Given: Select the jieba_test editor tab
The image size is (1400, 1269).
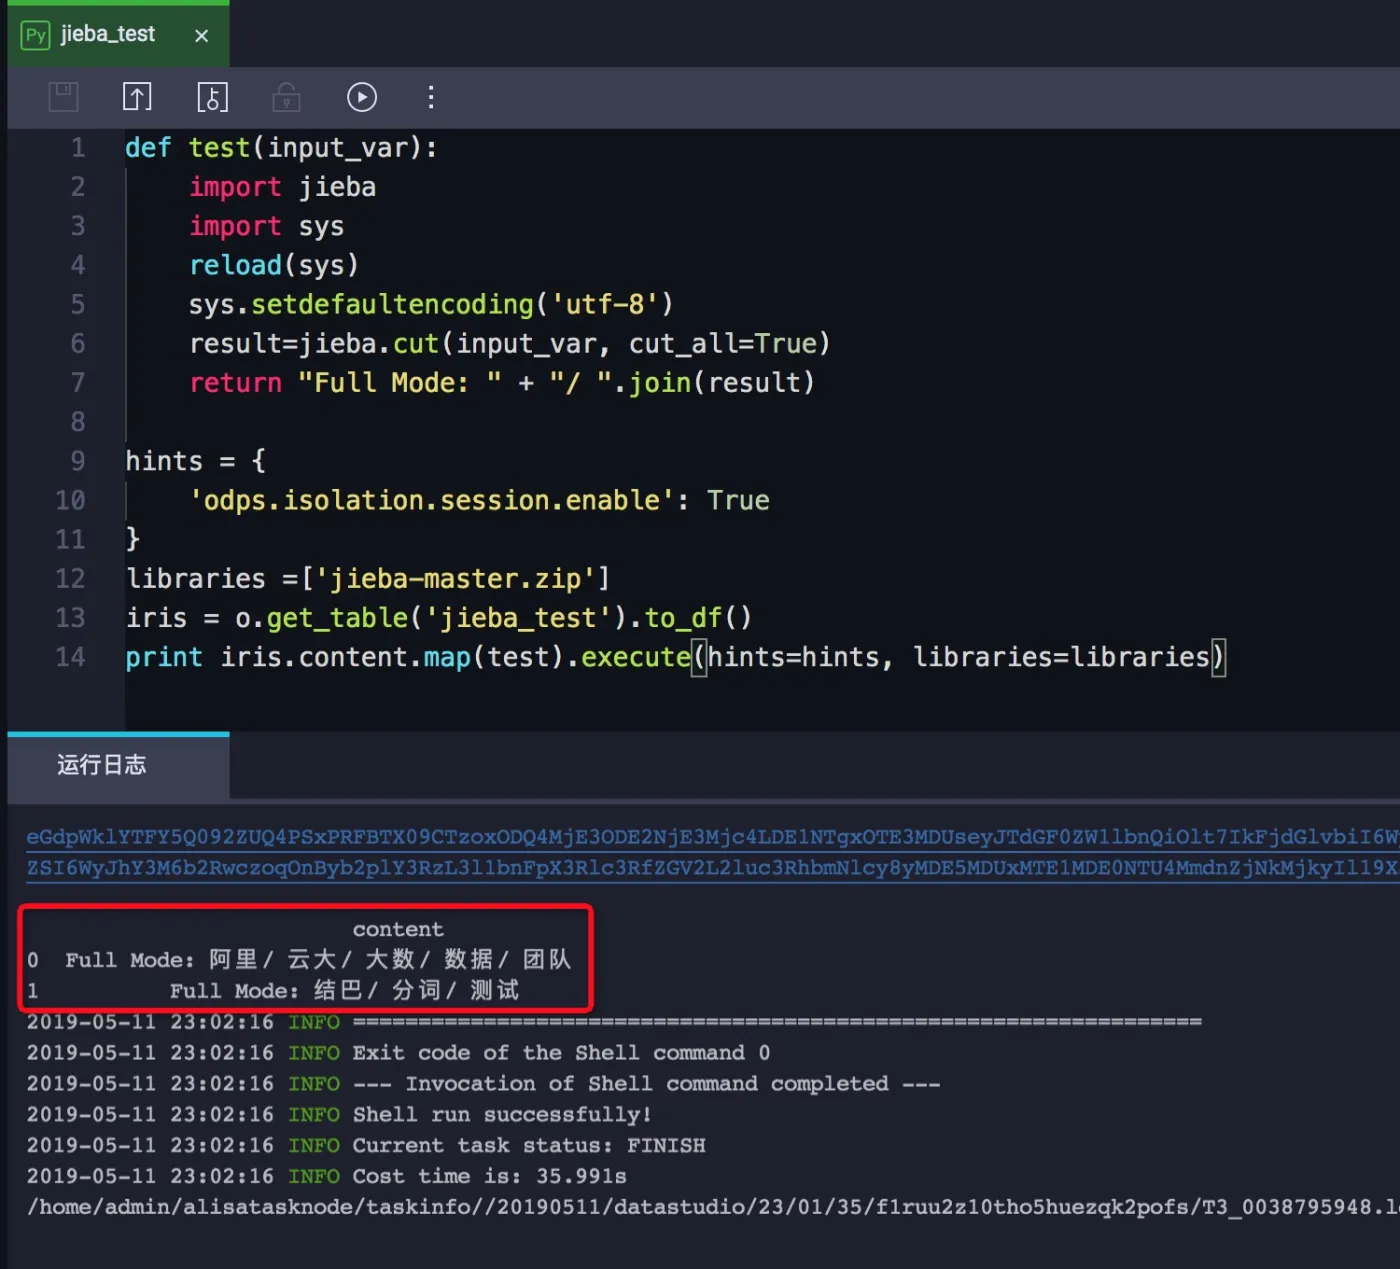Looking at the screenshot, I should coord(118,35).
